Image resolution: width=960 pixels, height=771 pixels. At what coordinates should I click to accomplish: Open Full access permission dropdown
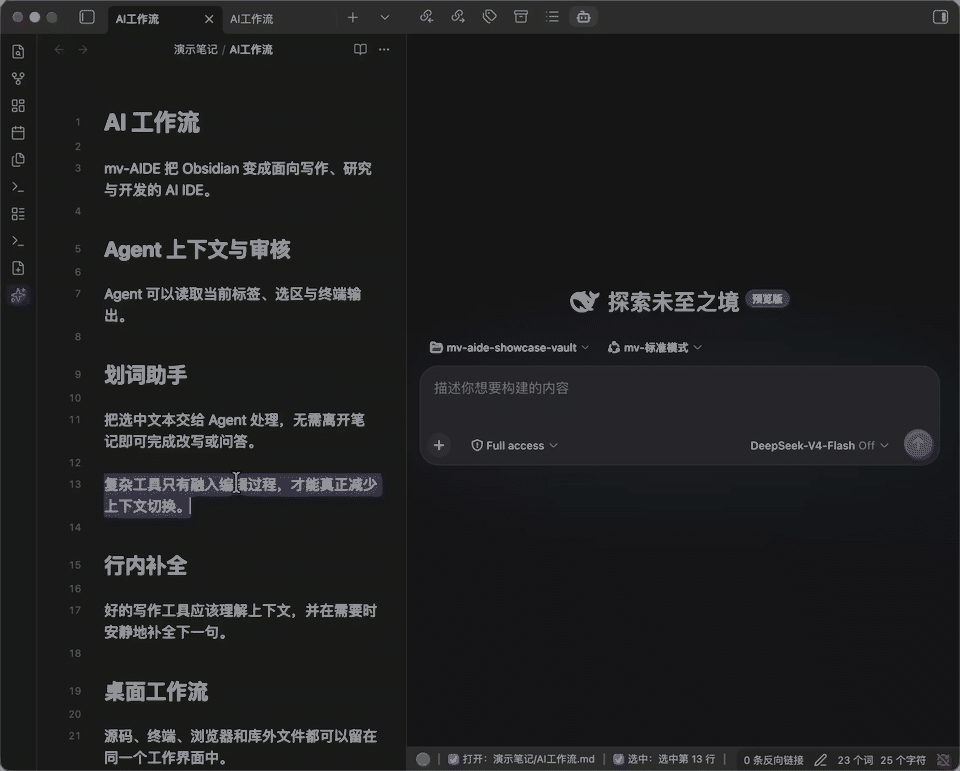click(514, 445)
